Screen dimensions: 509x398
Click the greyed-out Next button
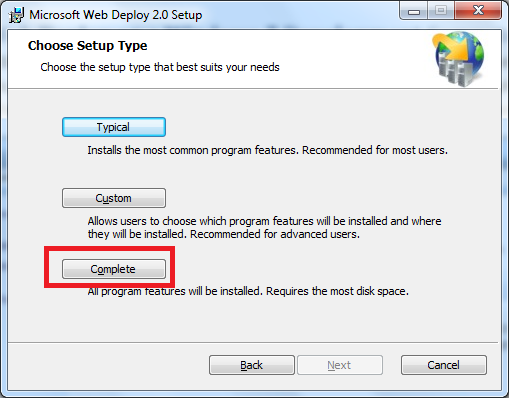point(340,365)
